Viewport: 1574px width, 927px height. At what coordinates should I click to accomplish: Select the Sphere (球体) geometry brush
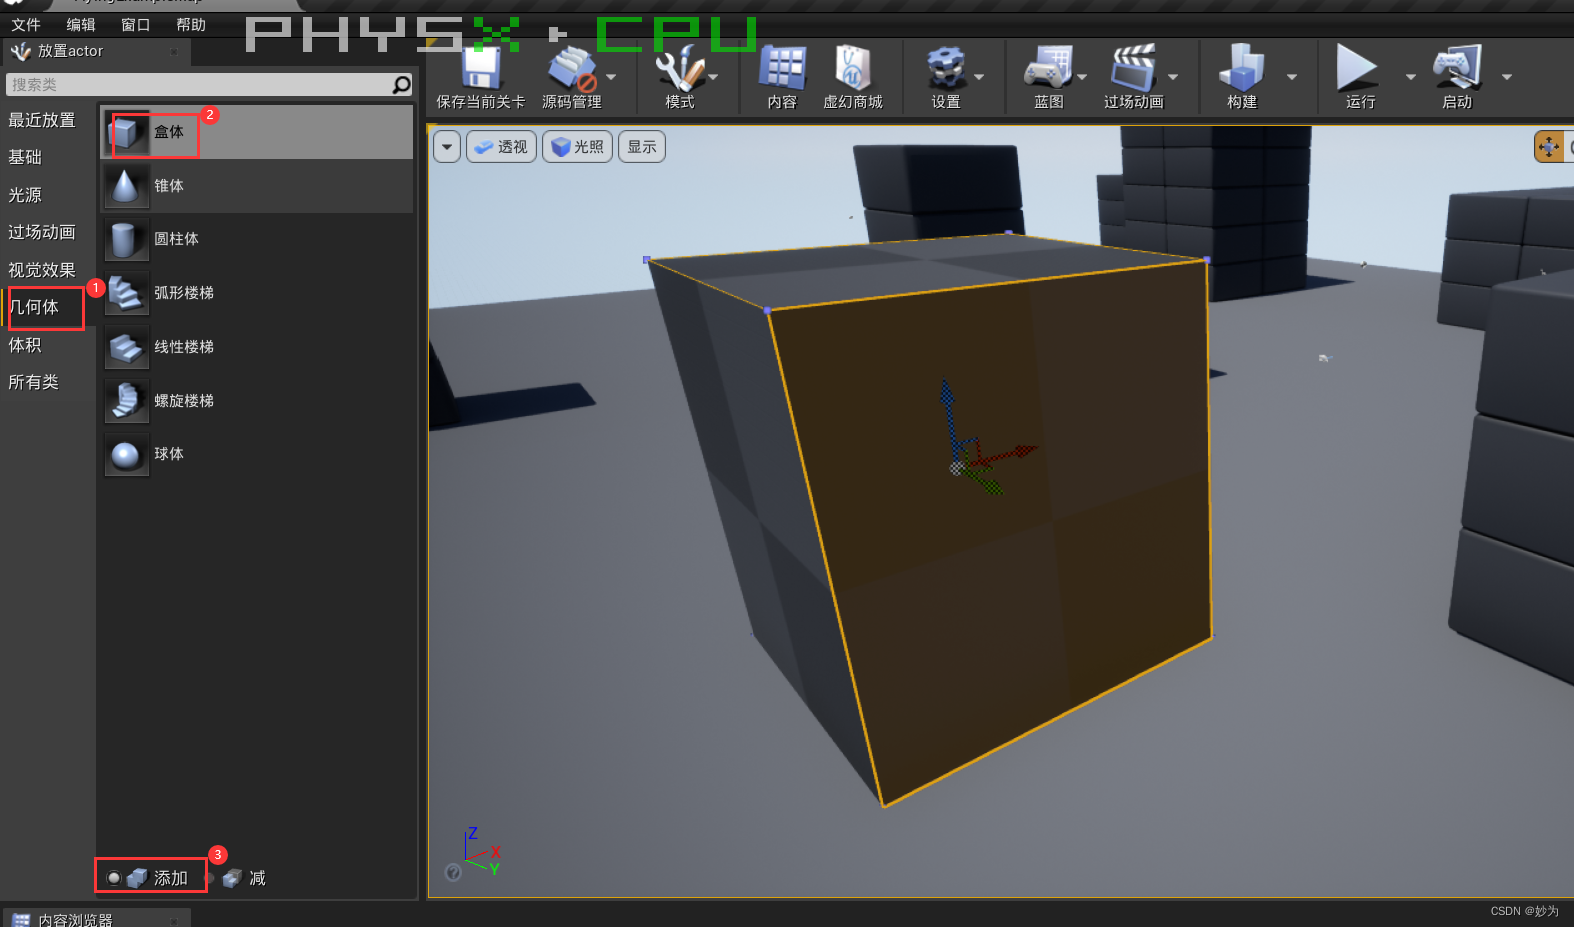[x=256, y=454]
